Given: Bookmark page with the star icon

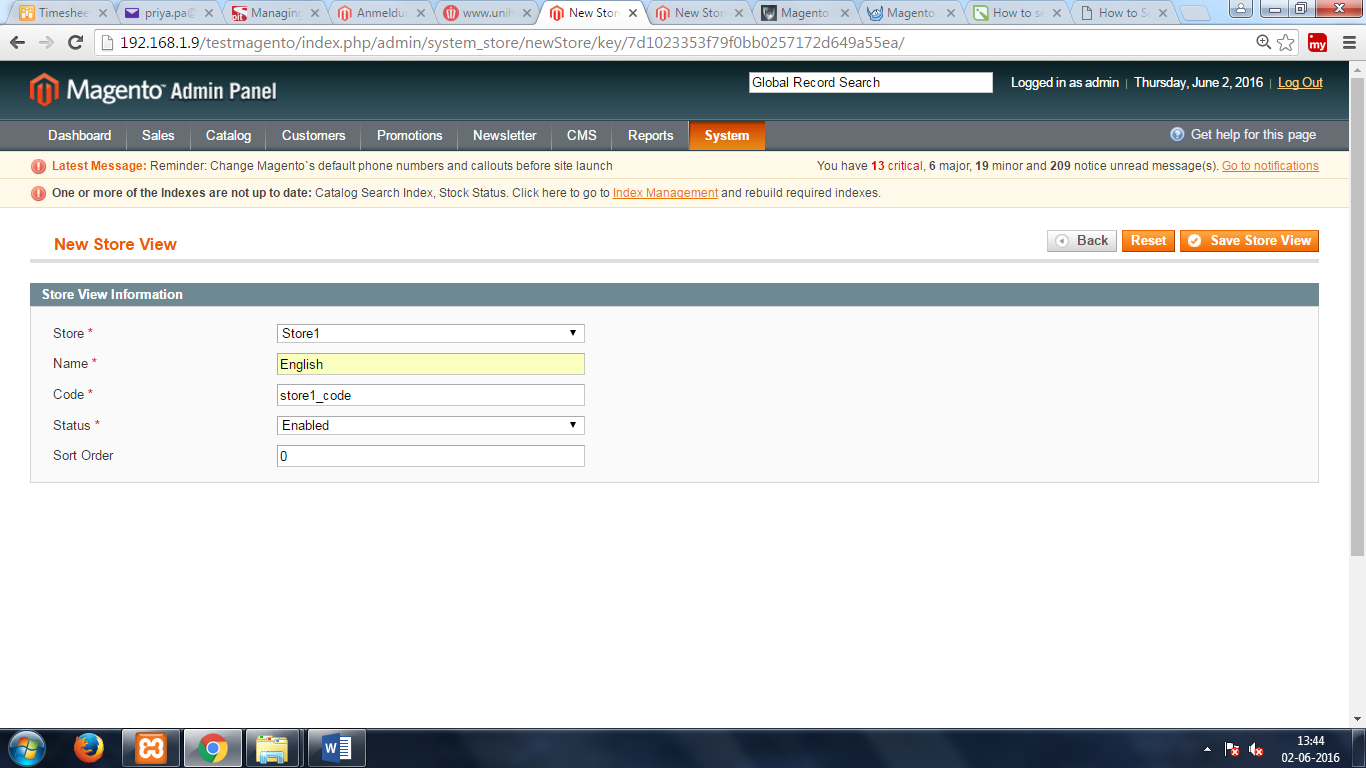Looking at the screenshot, I should [x=1286, y=43].
